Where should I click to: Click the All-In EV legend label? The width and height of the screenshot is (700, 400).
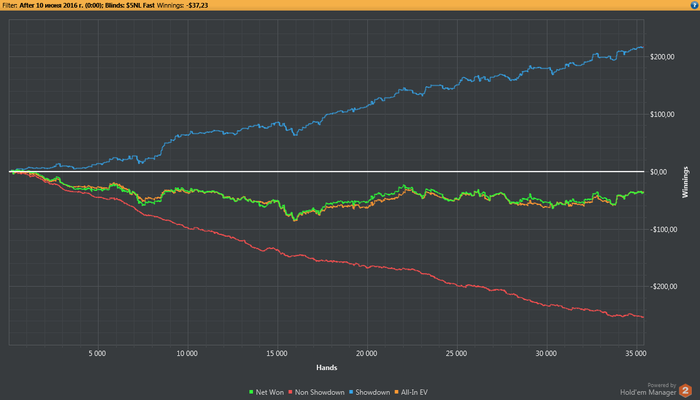click(414, 392)
